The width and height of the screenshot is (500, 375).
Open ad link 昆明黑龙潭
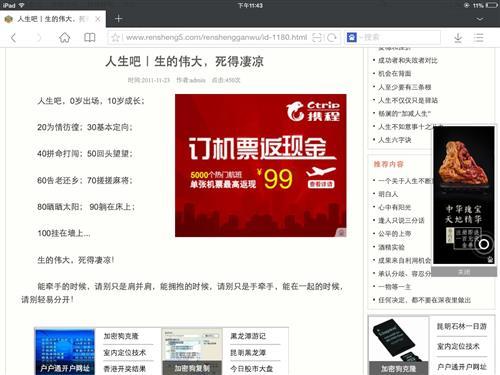248,352
